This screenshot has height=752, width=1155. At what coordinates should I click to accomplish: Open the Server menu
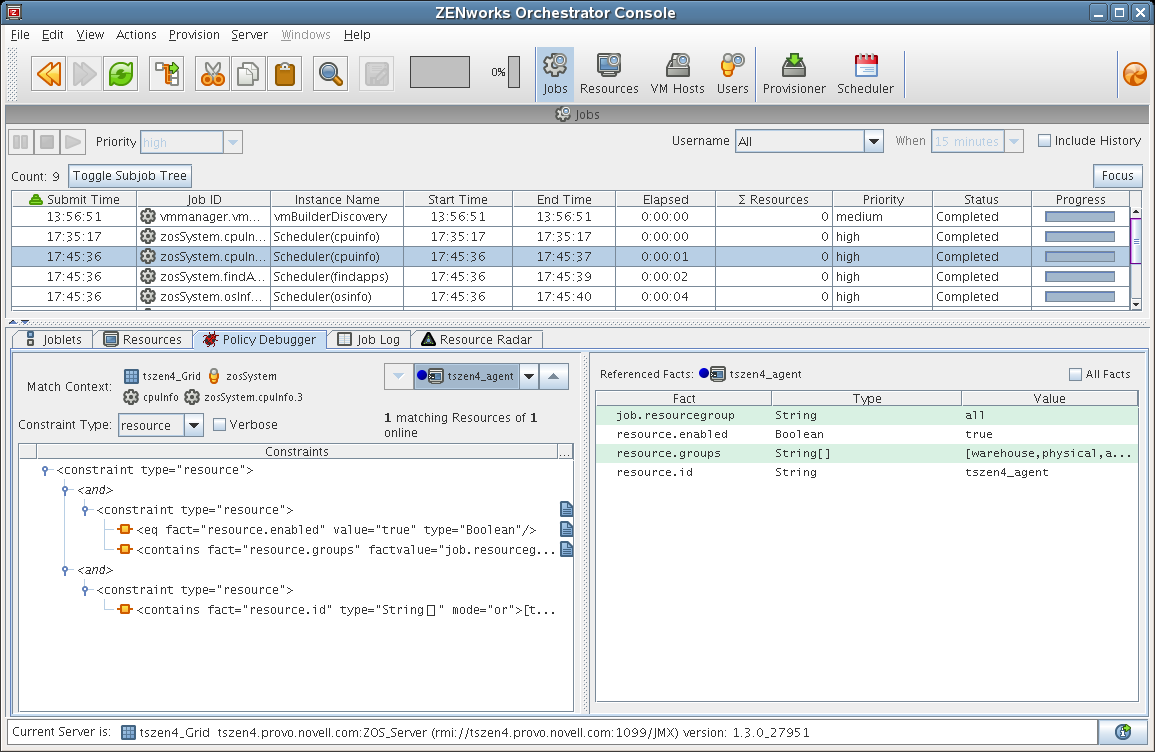tap(250, 35)
